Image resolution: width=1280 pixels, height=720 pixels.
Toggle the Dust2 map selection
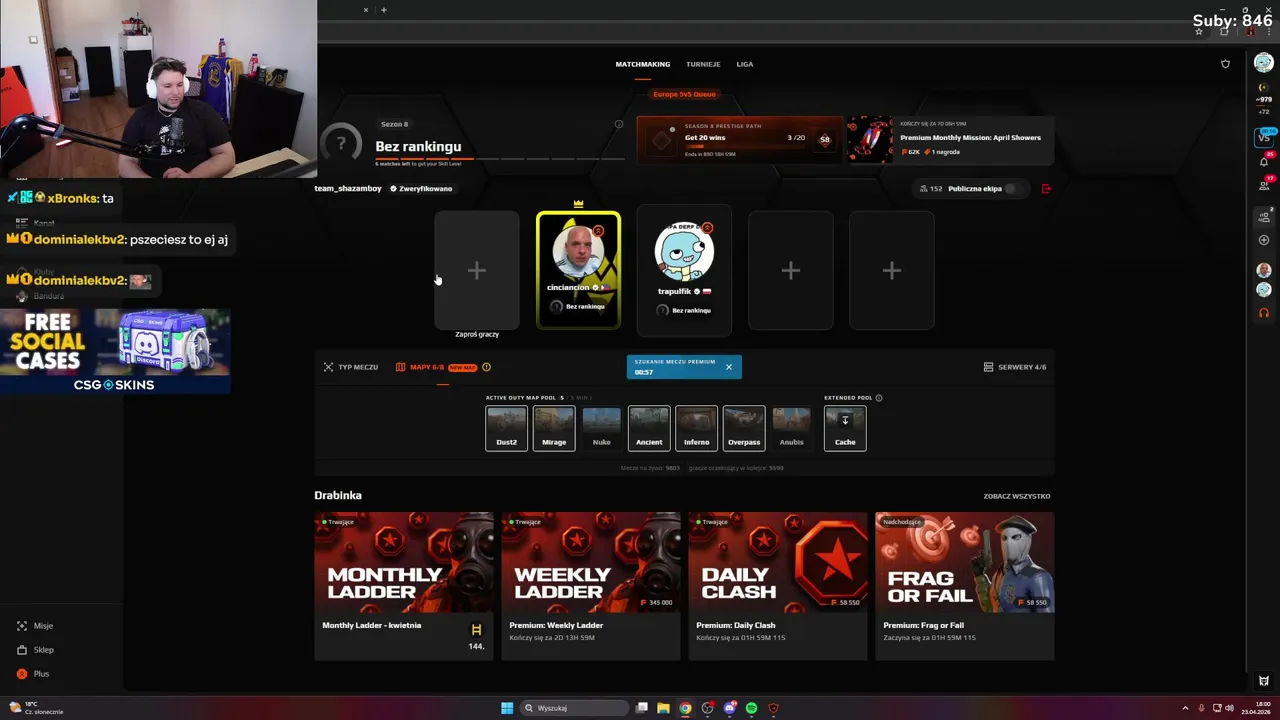(506, 428)
